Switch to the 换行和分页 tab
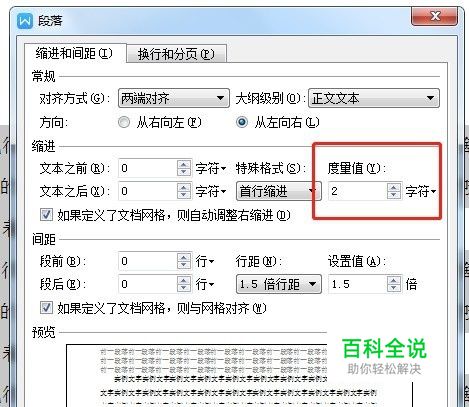This screenshot has height=407, width=469. tap(176, 54)
